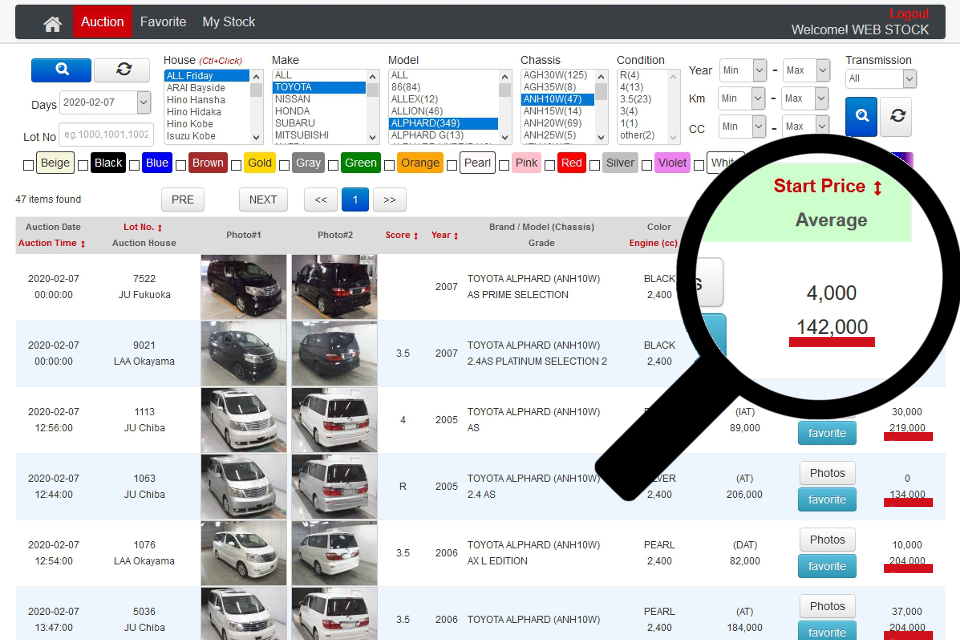Image resolution: width=960 pixels, height=640 pixels.
Task: Click the blue search icon under Transmission
Action: [861, 116]
